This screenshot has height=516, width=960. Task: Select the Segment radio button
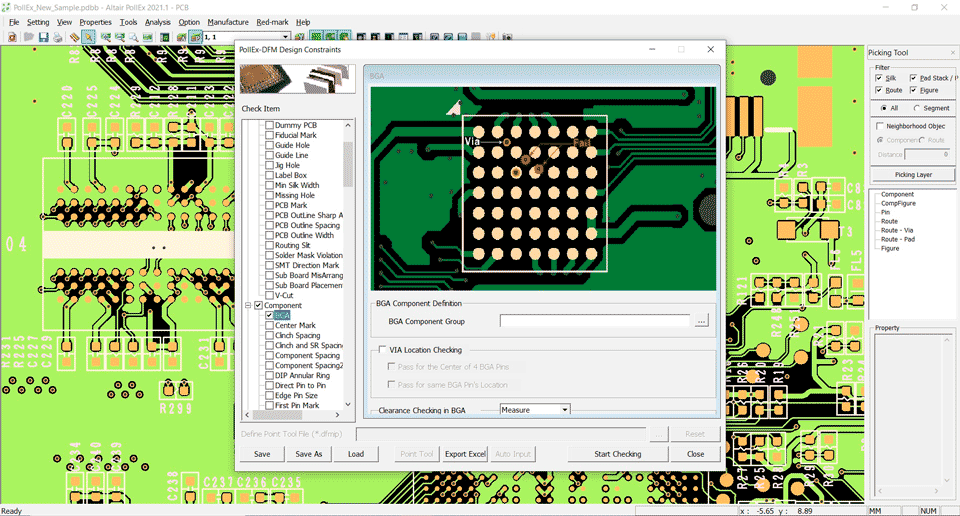pos(917,108)
